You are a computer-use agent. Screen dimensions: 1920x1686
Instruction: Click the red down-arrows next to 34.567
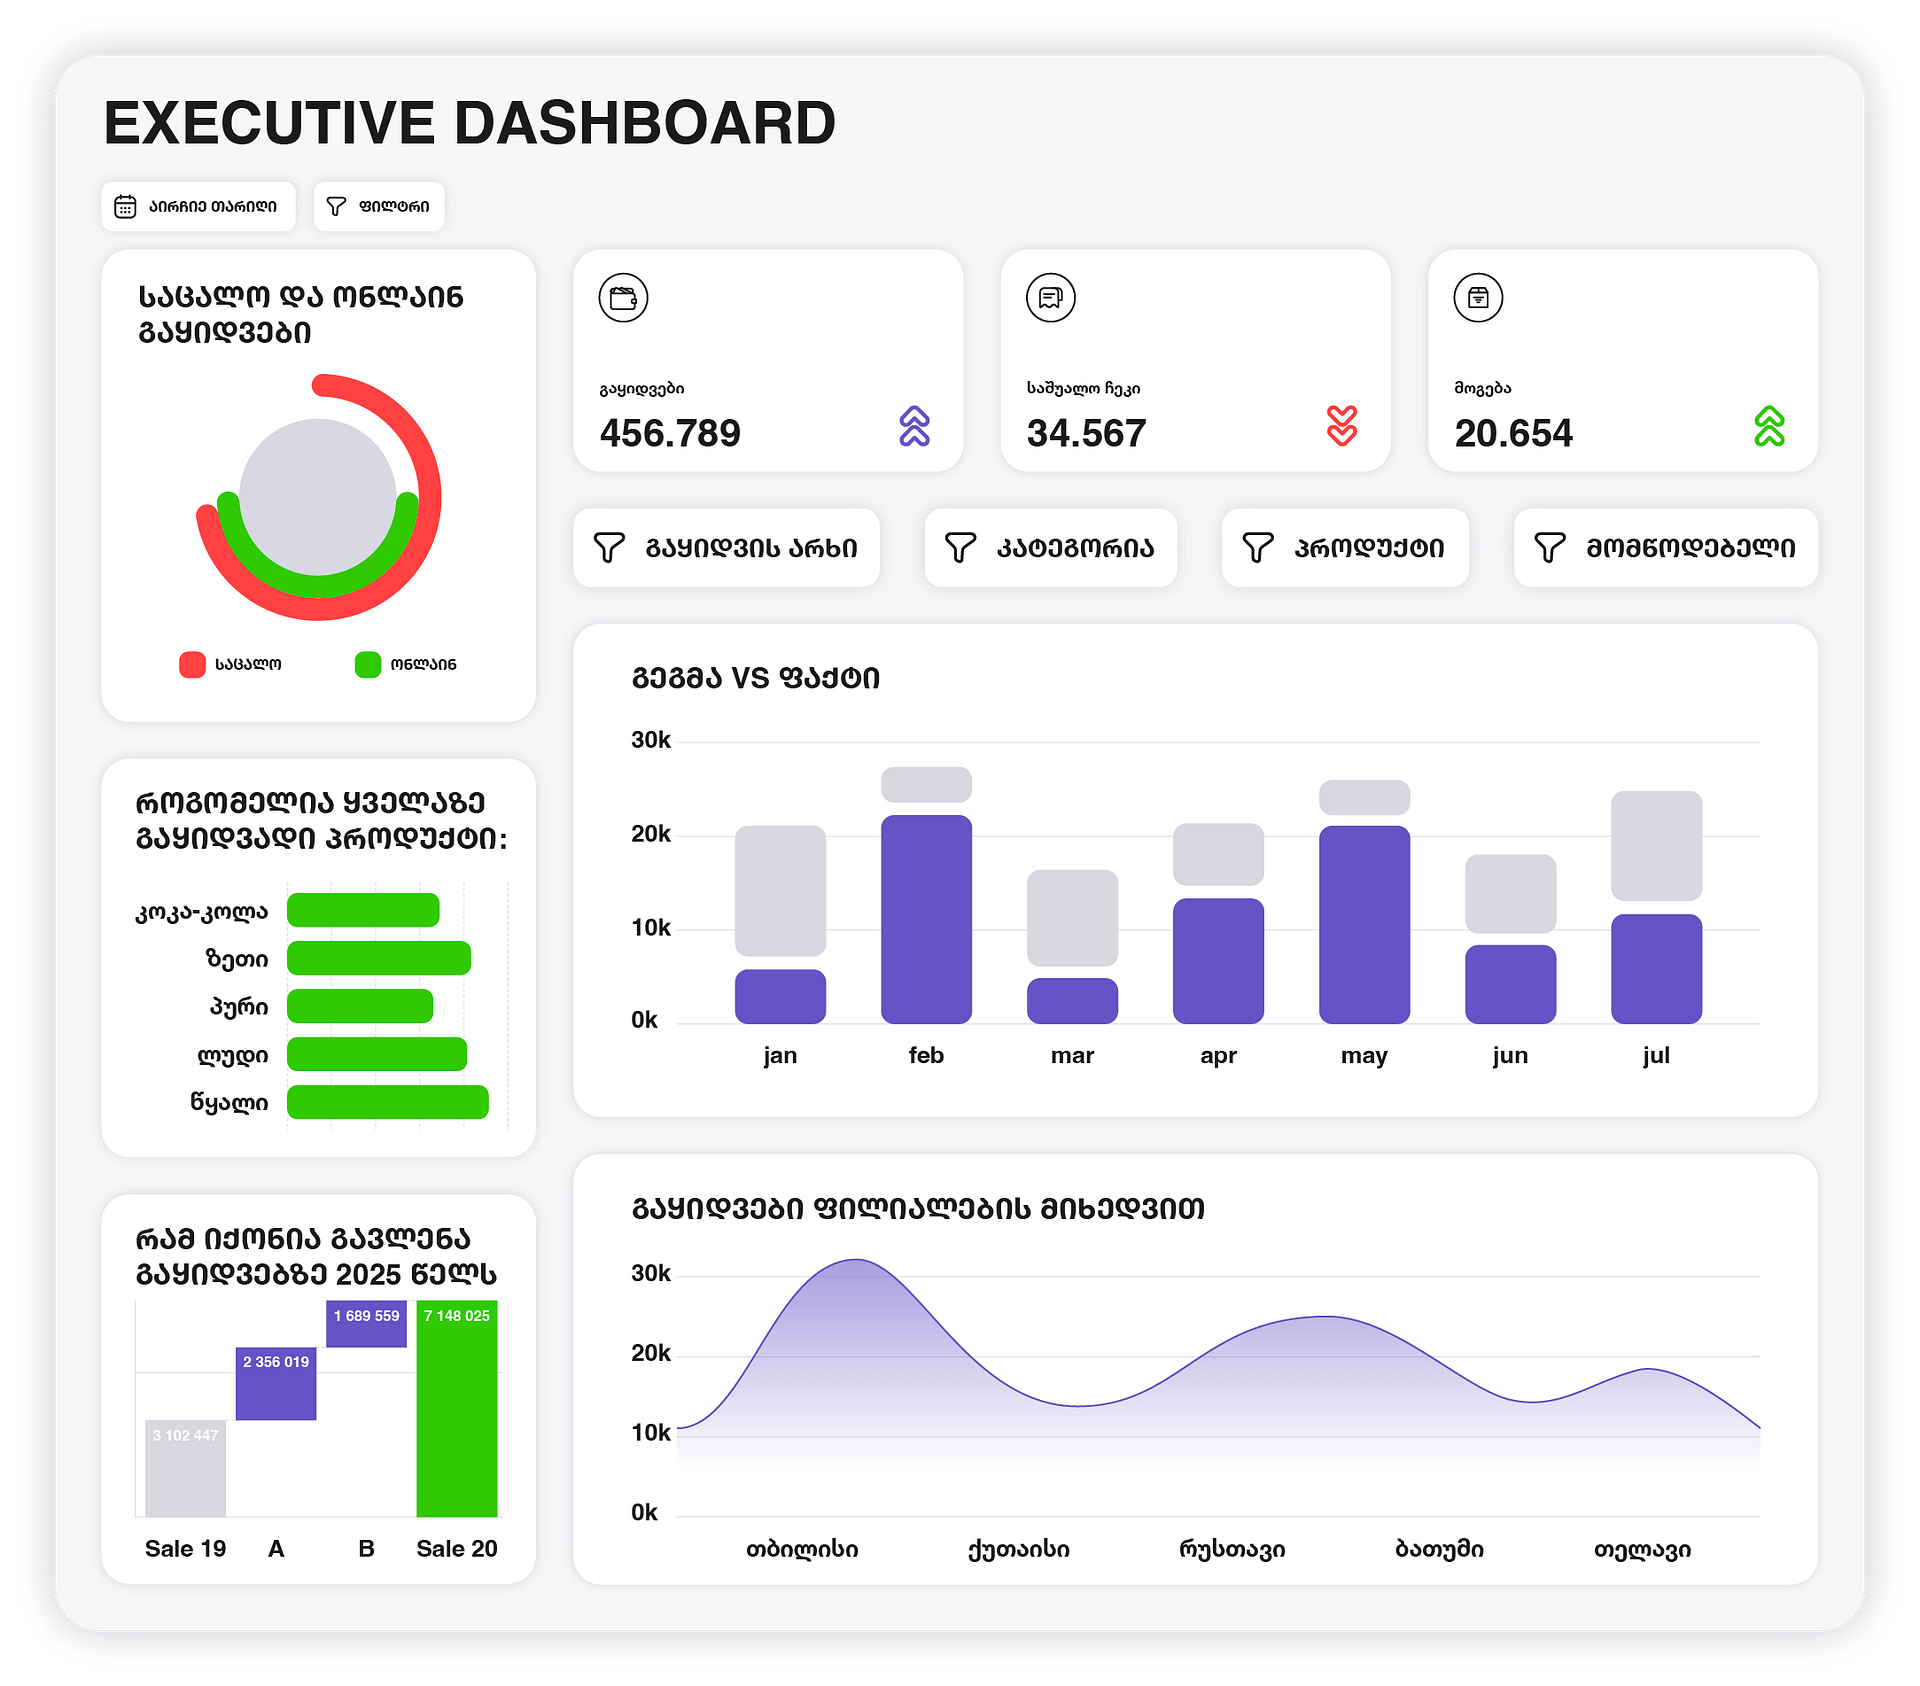tap(1341, 426)
